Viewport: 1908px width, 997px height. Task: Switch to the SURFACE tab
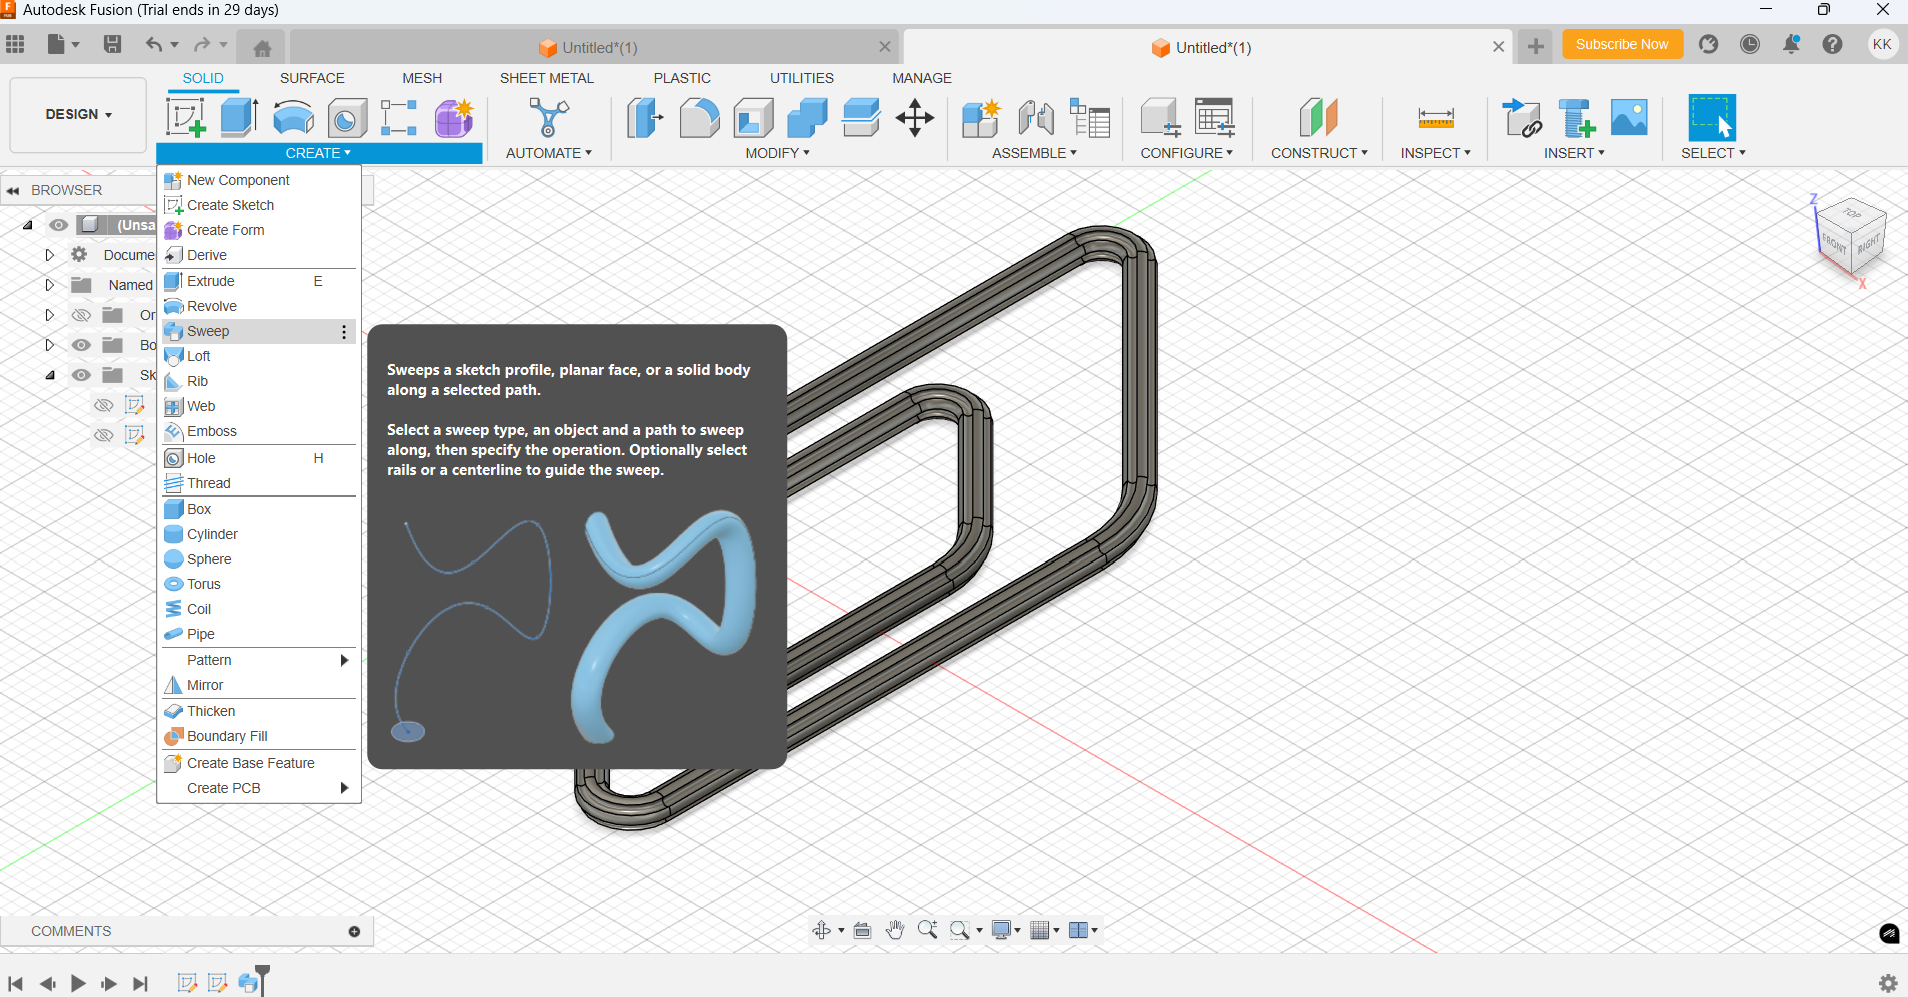[312, 78]
